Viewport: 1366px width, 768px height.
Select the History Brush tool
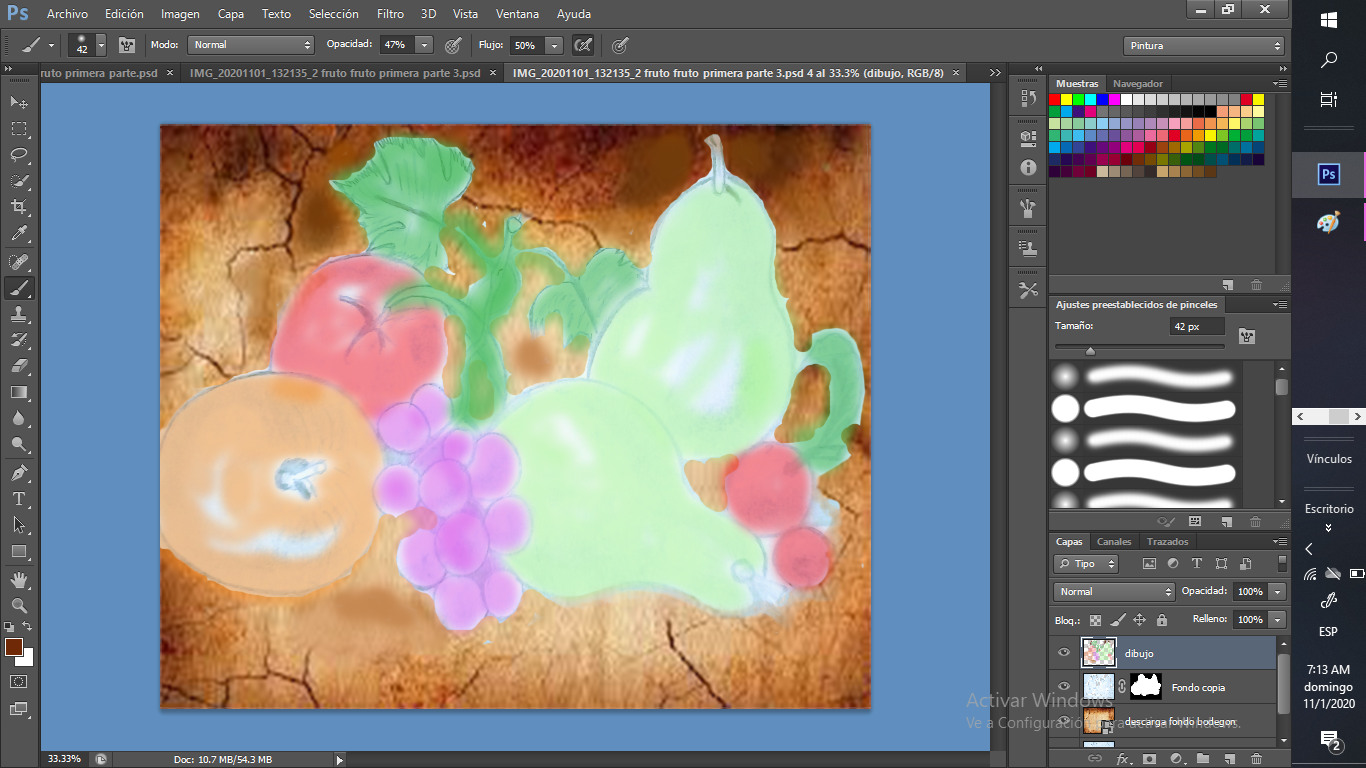(x=19, y=340)
